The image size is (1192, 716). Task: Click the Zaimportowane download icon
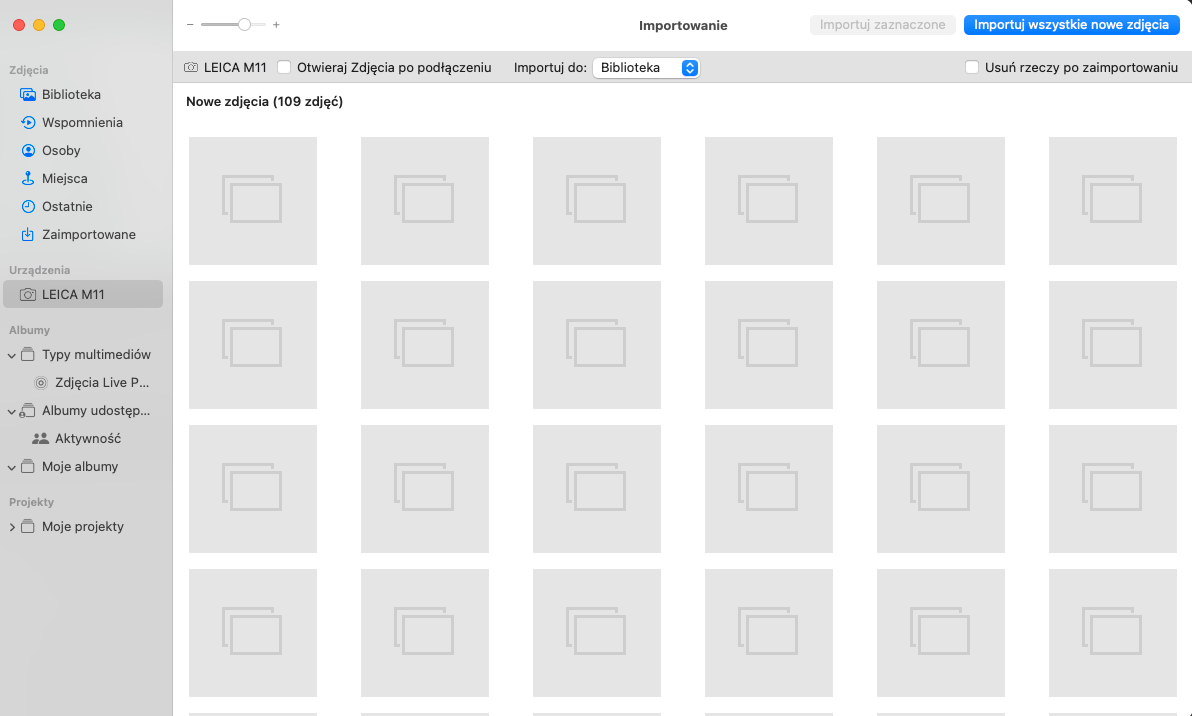(x=28, y=234)
